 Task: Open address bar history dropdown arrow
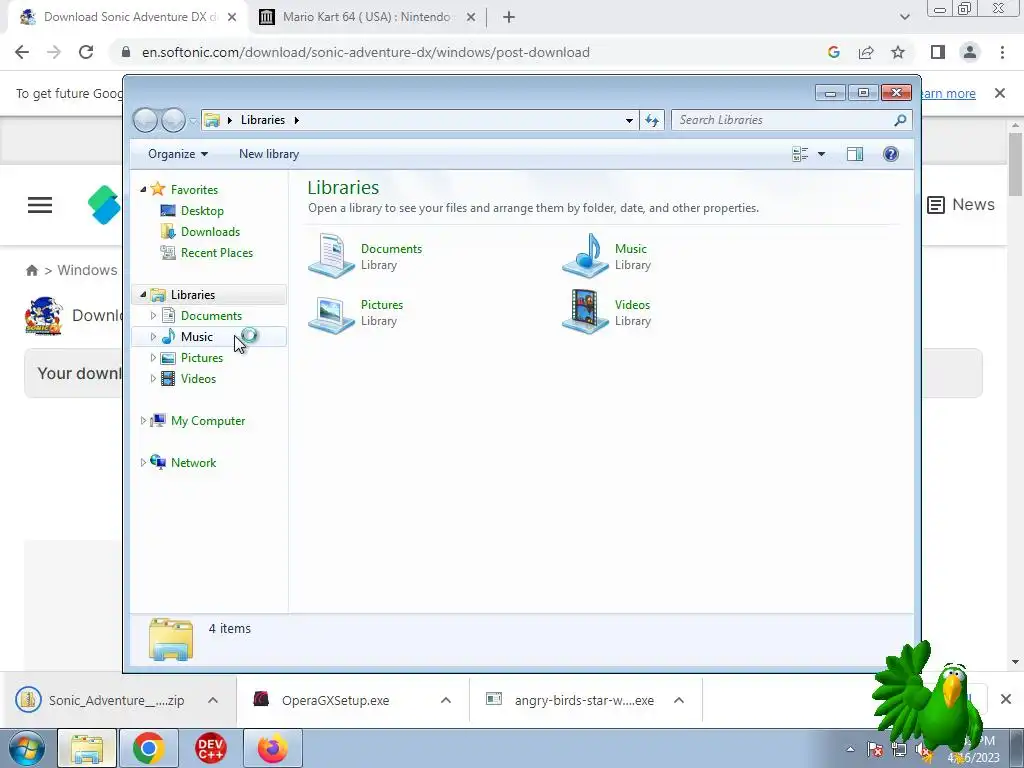point(629,120)
